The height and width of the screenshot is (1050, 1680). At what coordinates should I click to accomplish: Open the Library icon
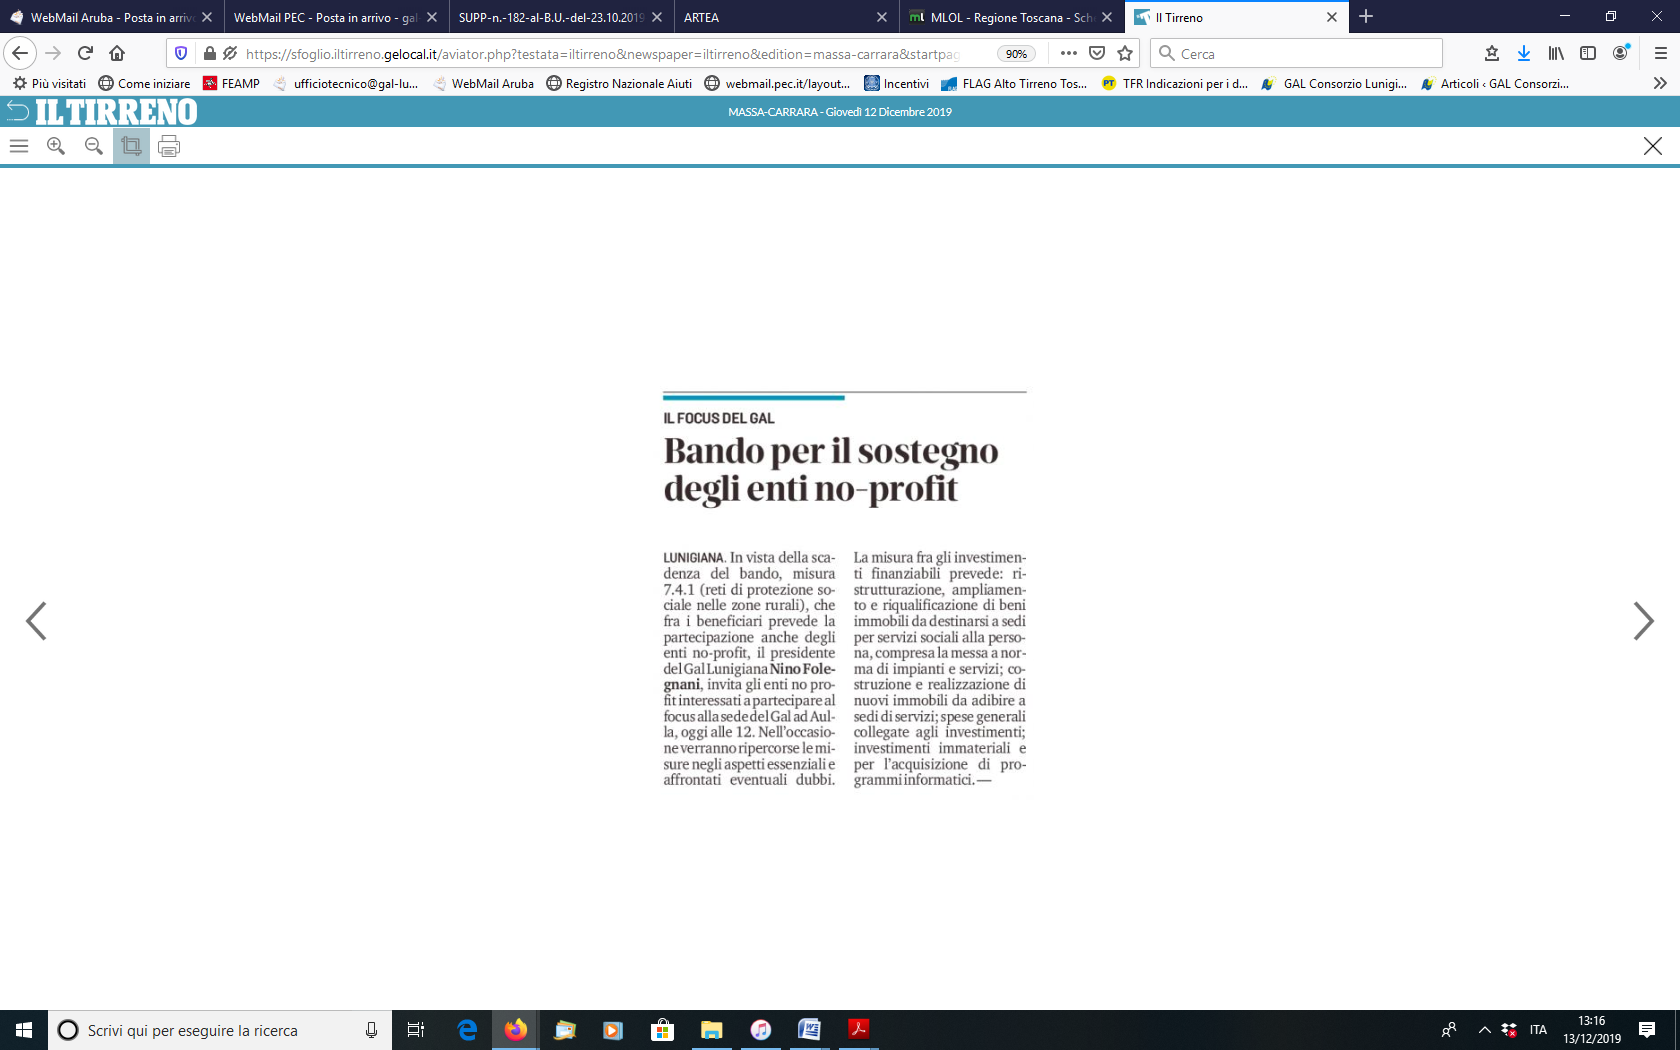click(1556, 53)
